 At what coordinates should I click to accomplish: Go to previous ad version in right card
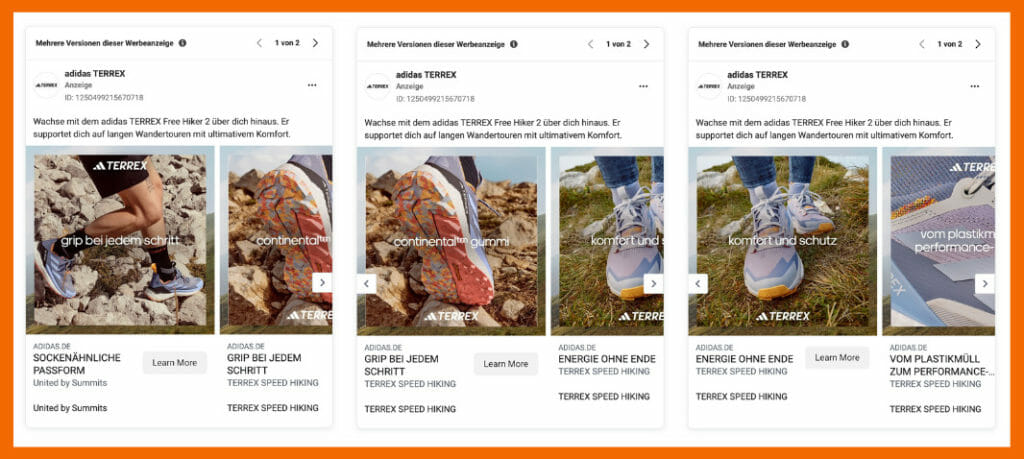[x=922, y=44]
